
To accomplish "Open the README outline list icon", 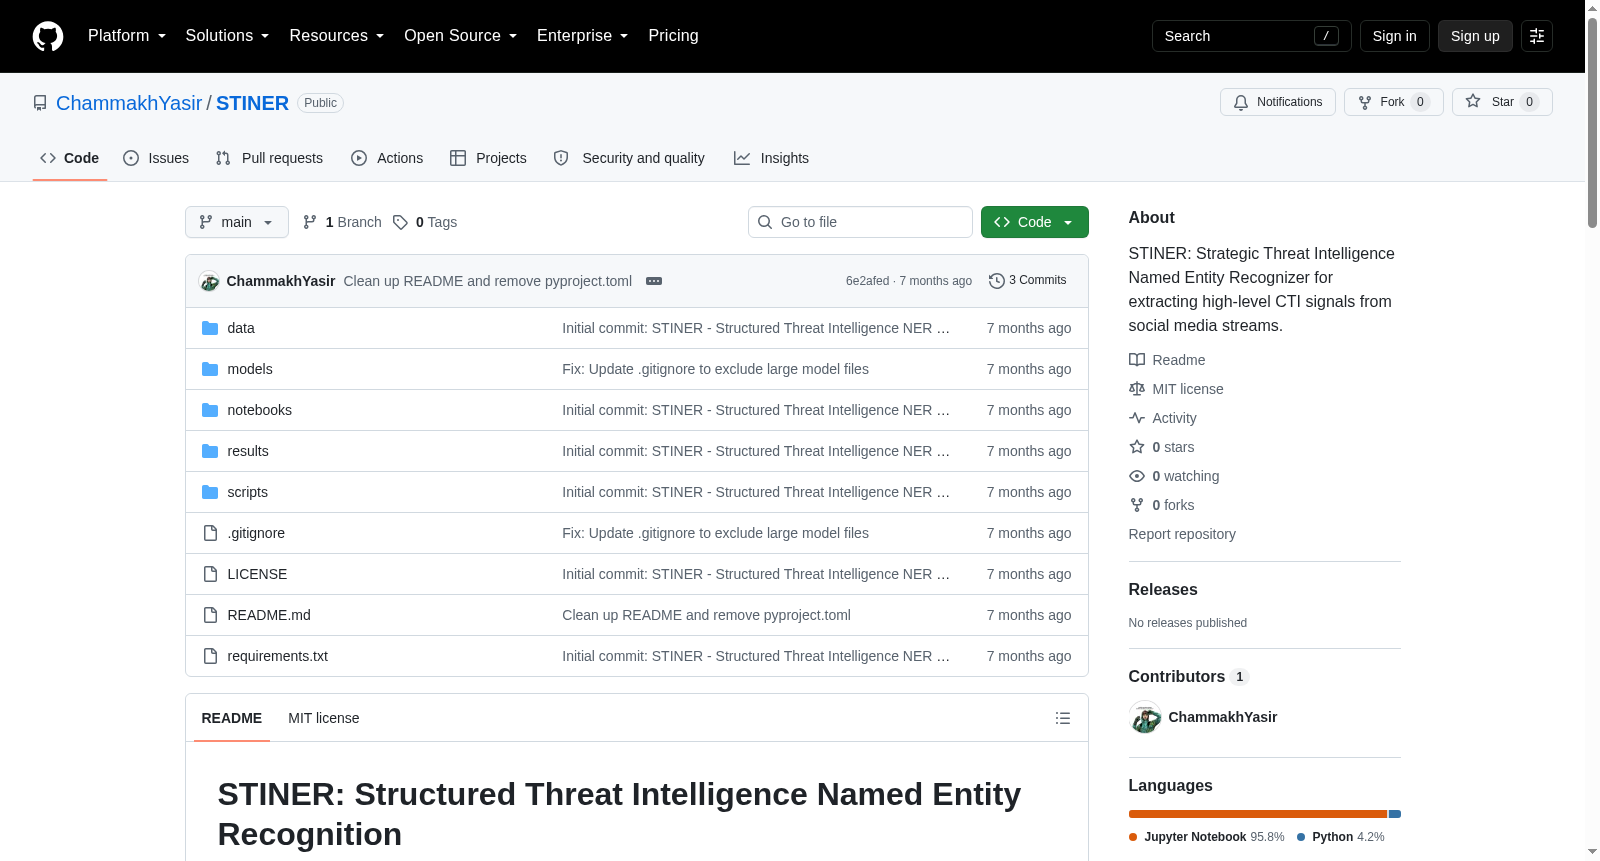I will [1063, 718].
